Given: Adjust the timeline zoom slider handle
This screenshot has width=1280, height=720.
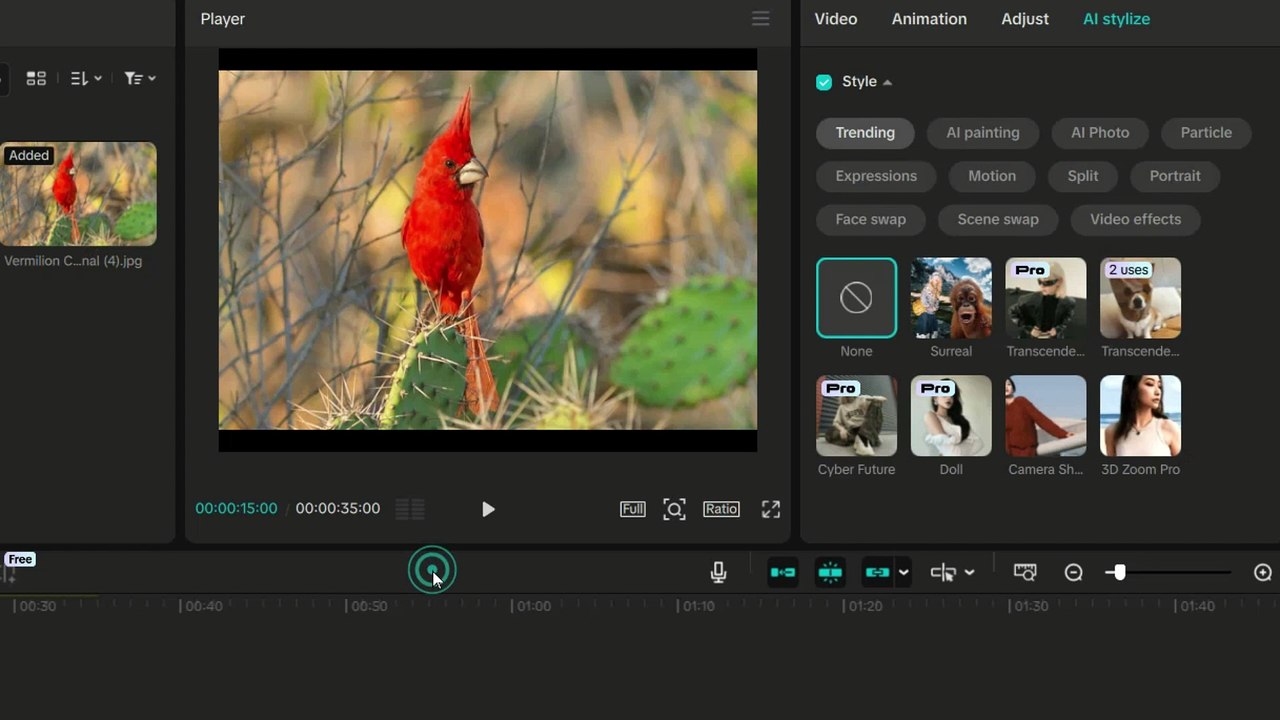Looking at the screenshot, I should [x=1119, y=572].
